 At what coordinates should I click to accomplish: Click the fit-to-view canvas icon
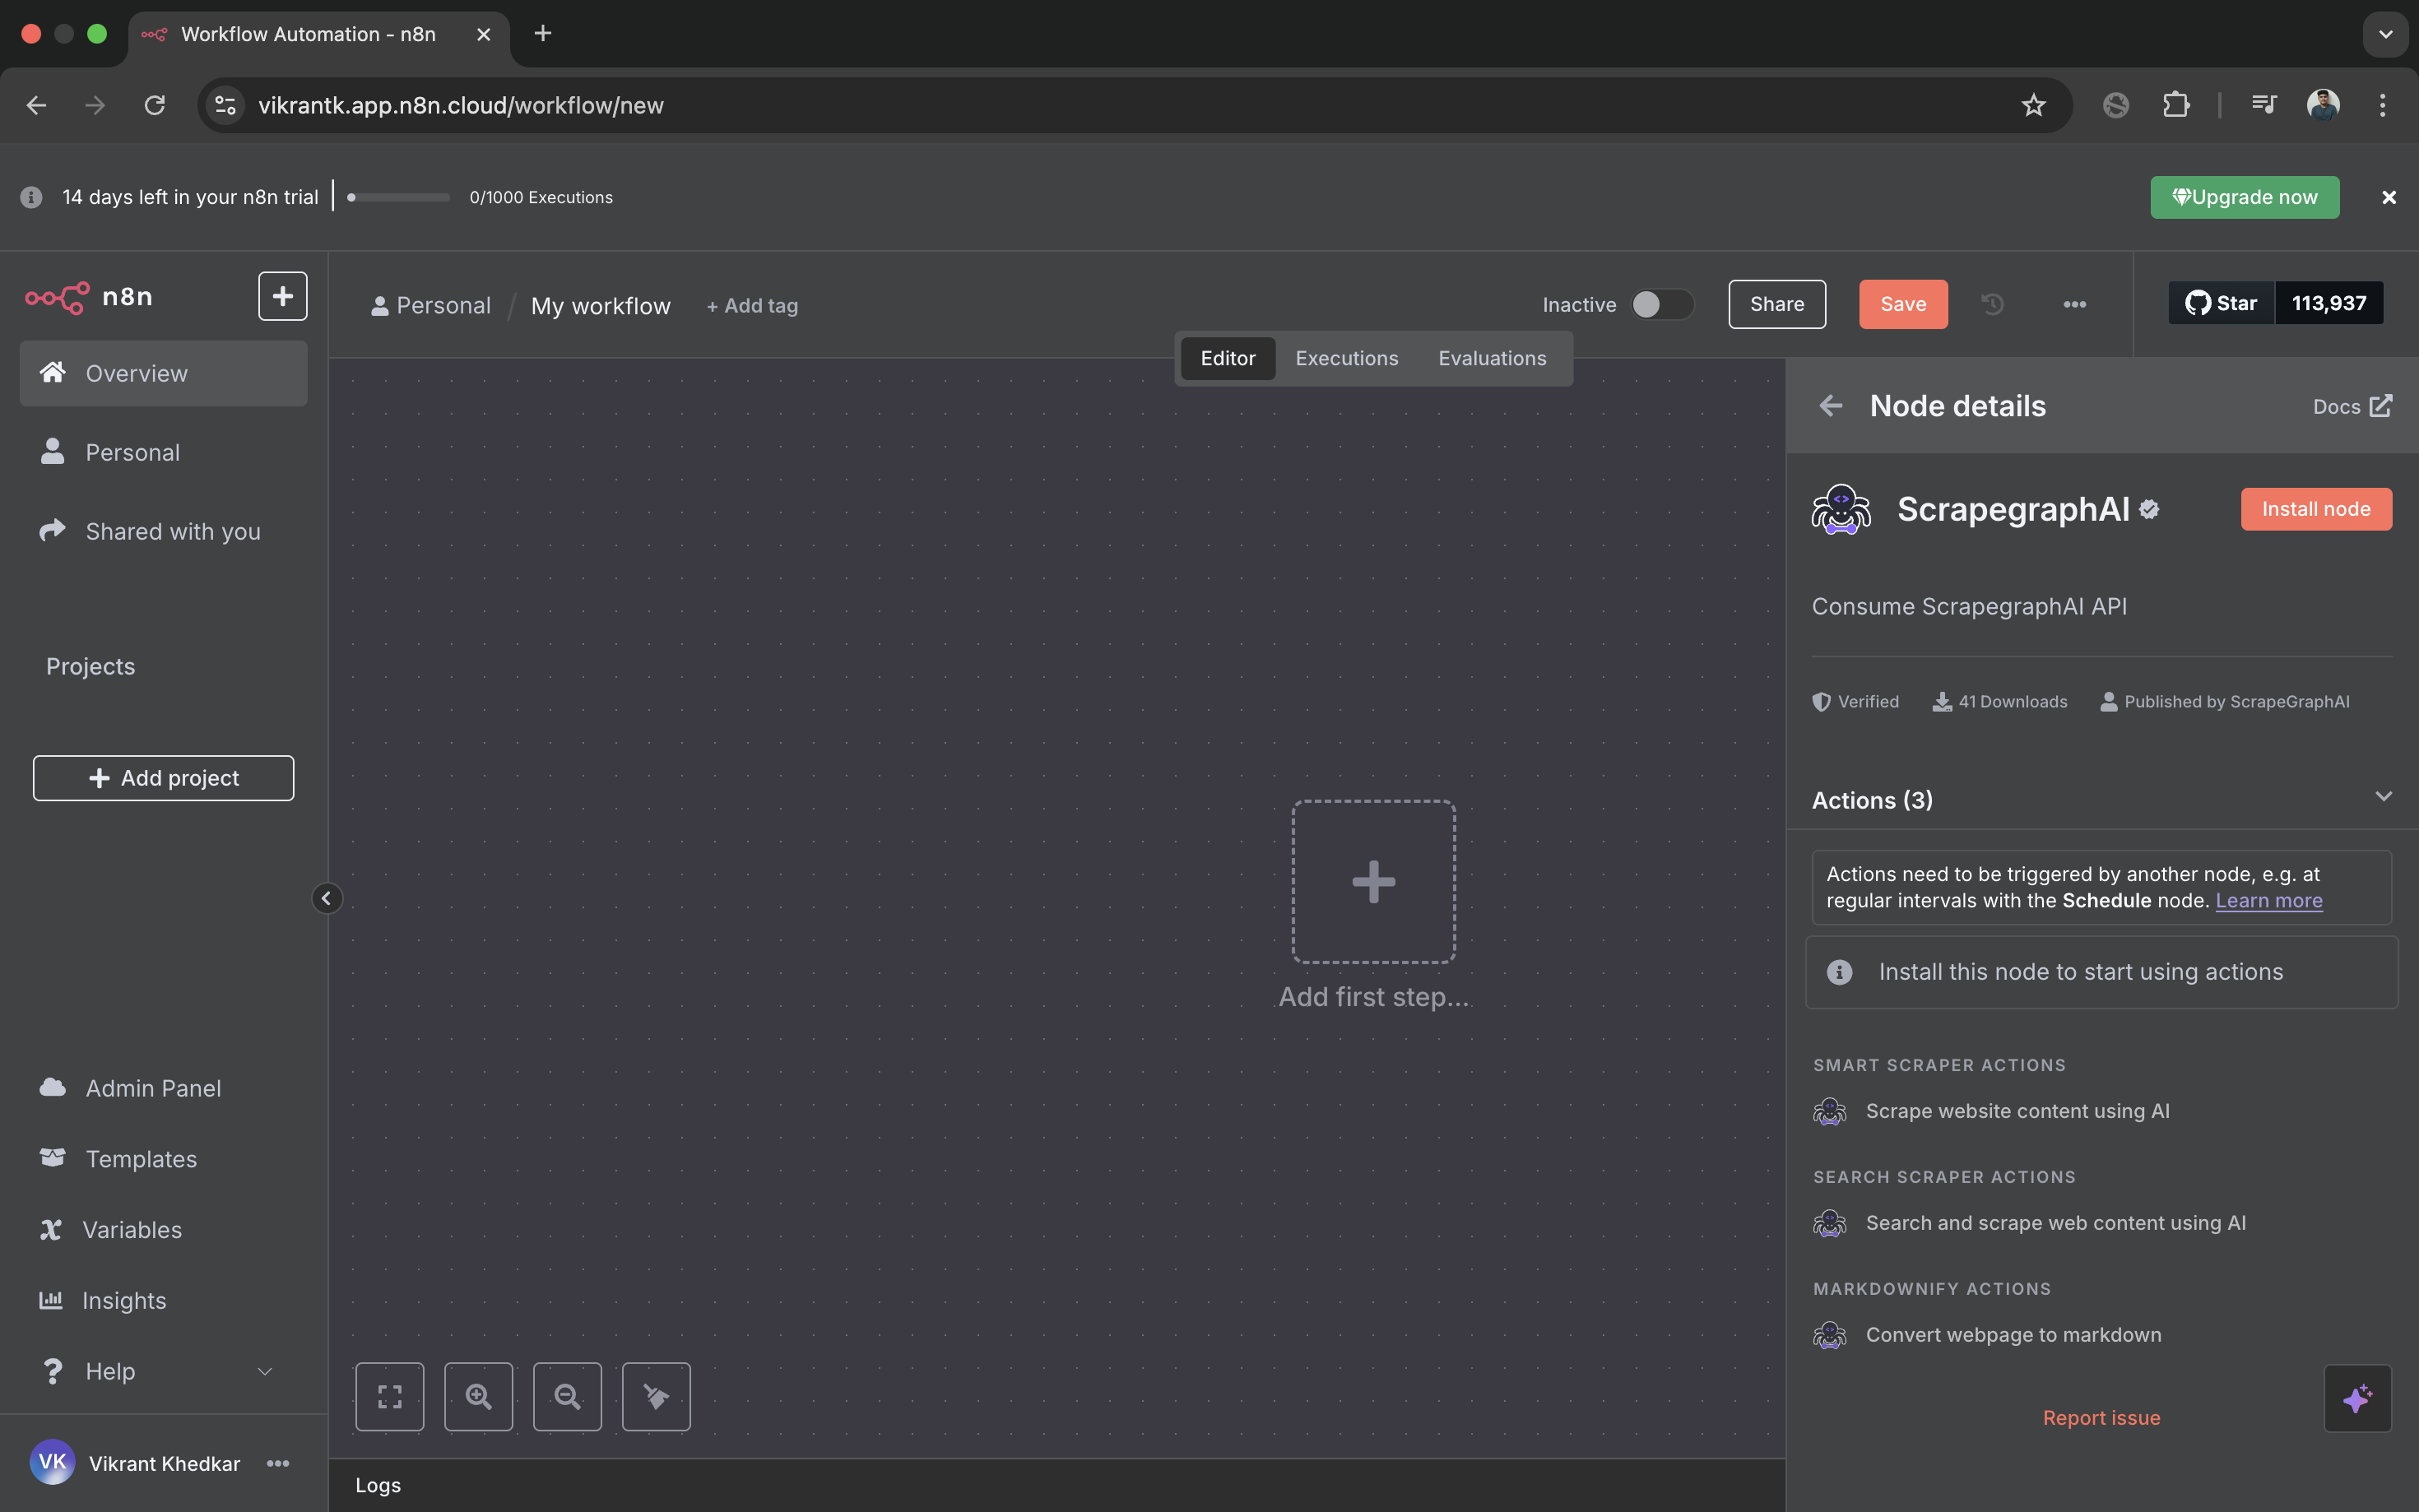390,1397
